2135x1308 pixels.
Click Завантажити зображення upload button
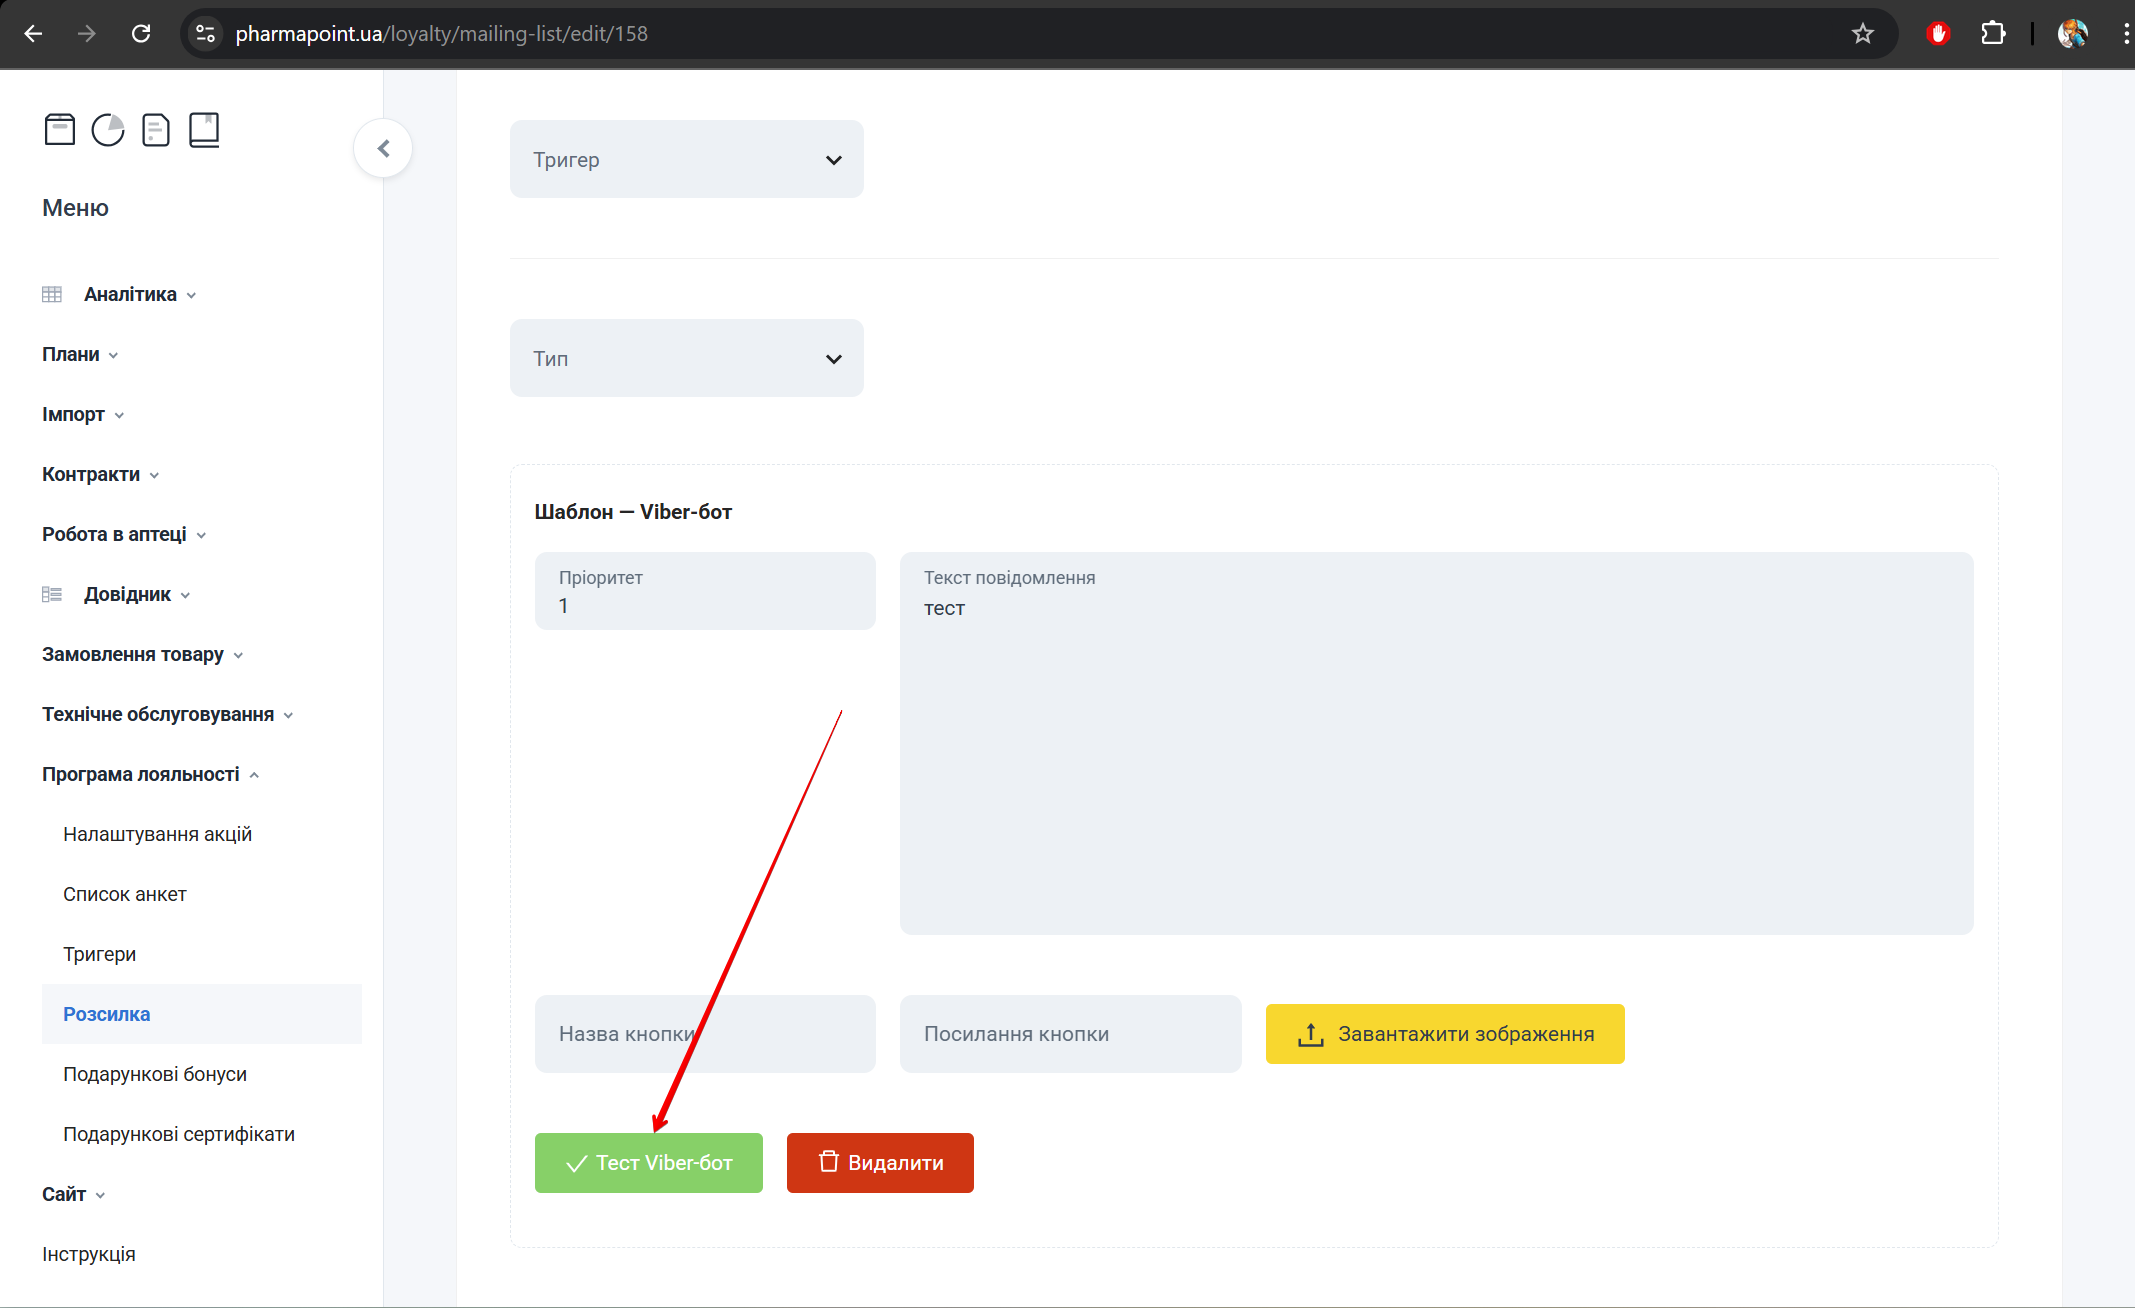(x=1444, y=1034)
